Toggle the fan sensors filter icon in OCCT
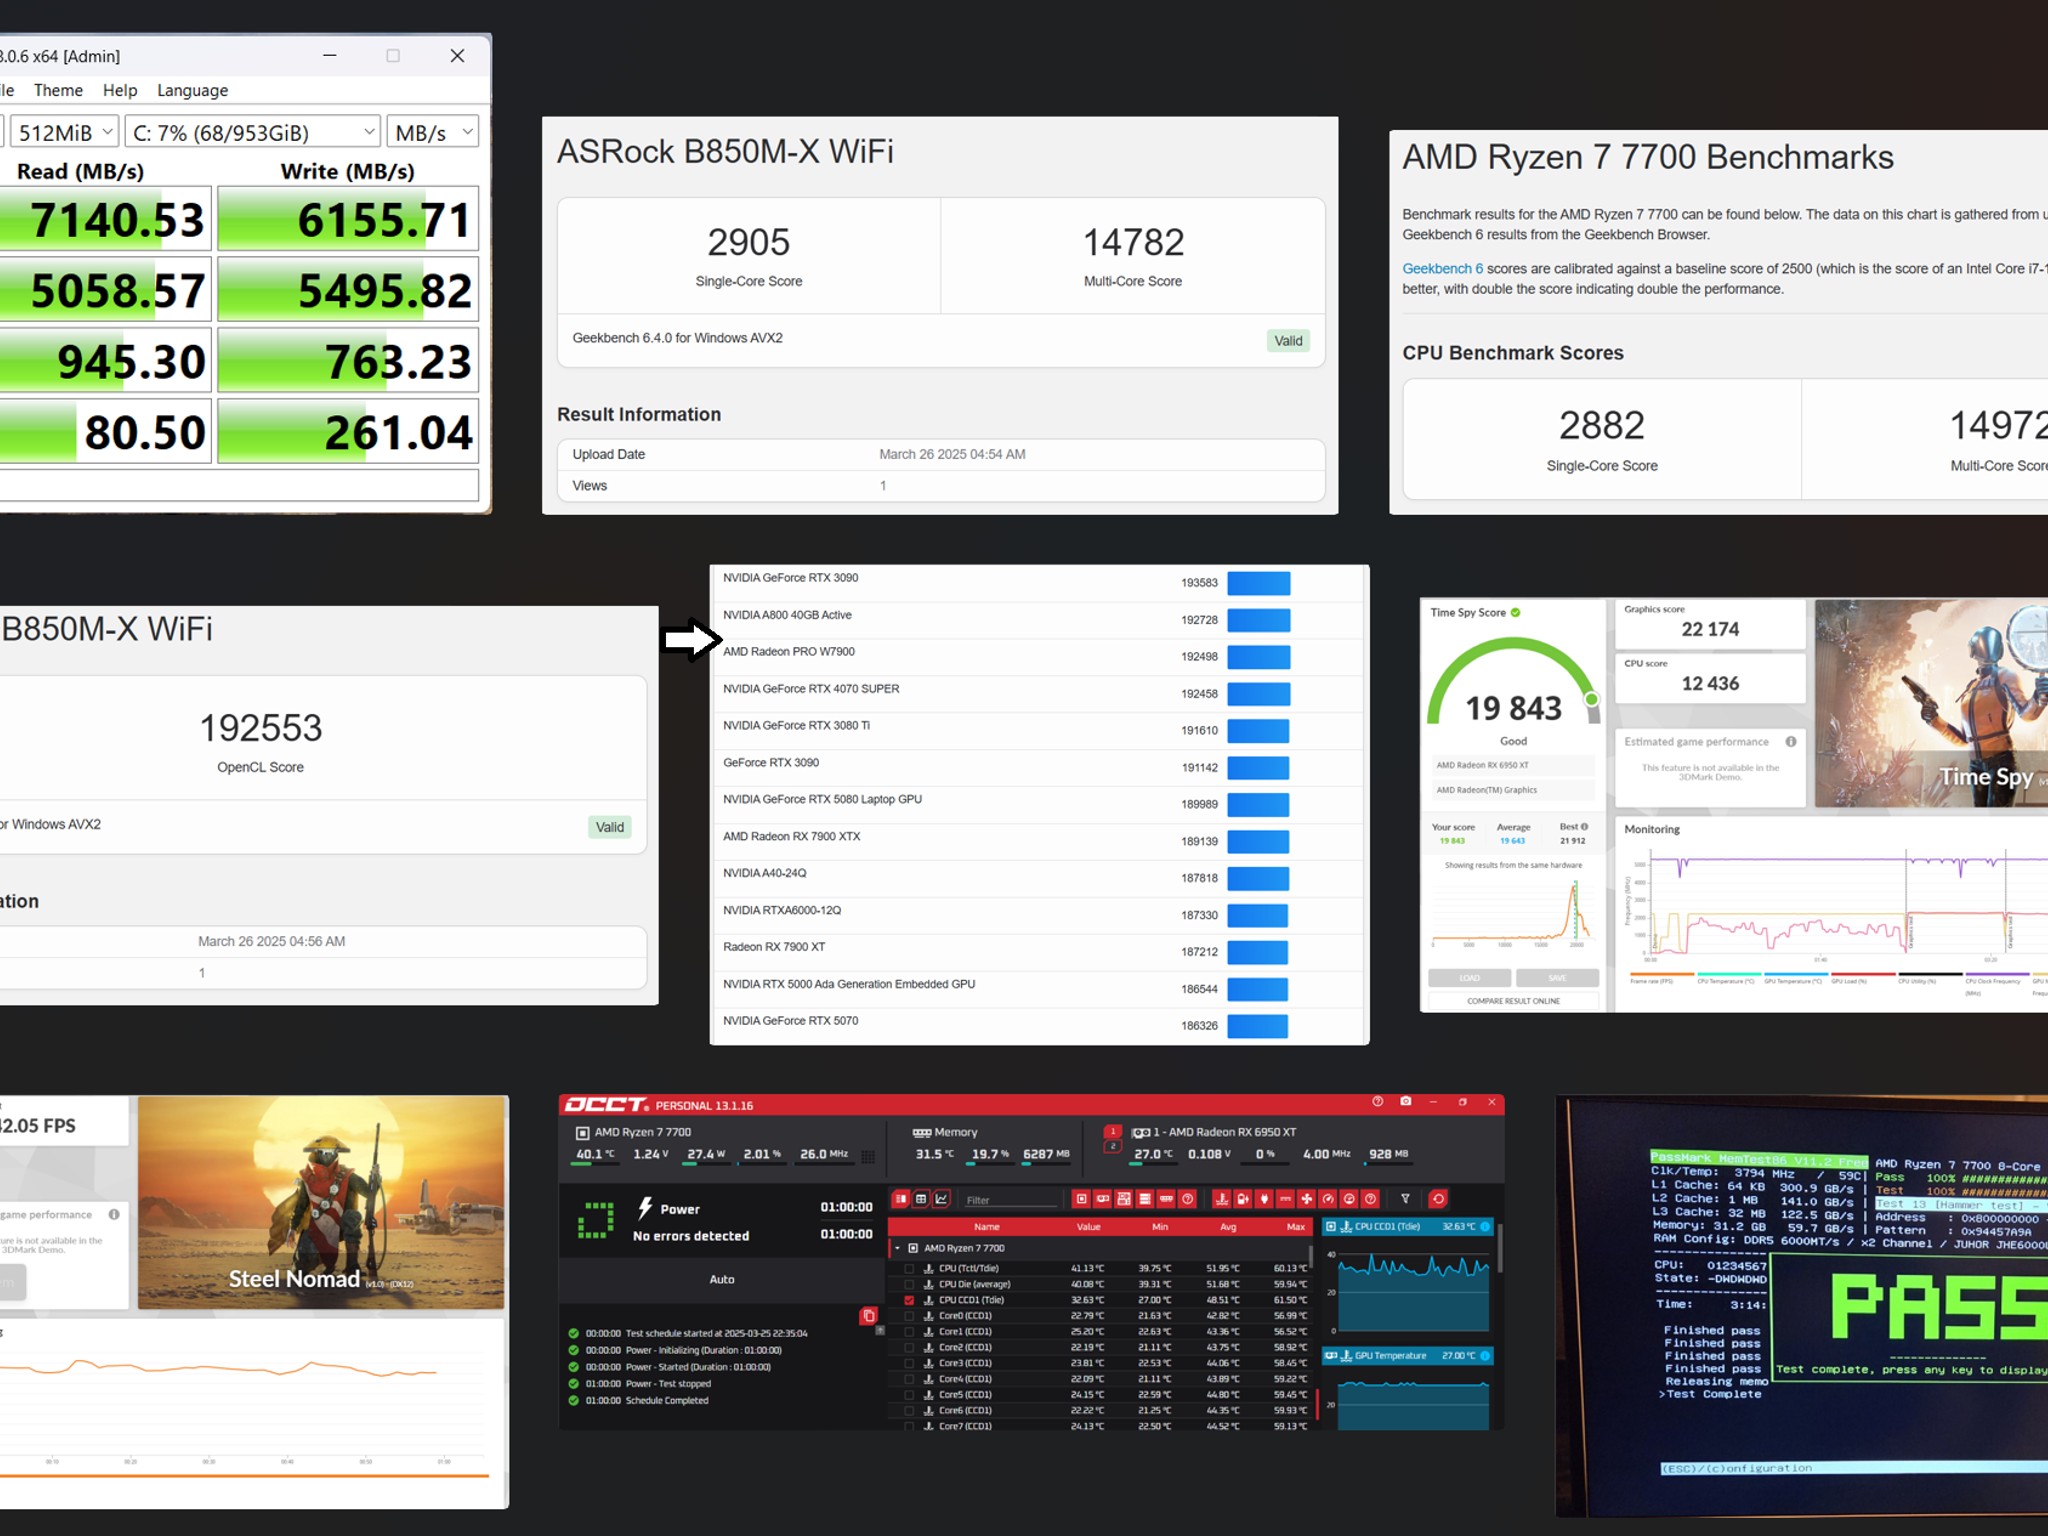2048x1536 pixels. [x=1306, y=1199]
